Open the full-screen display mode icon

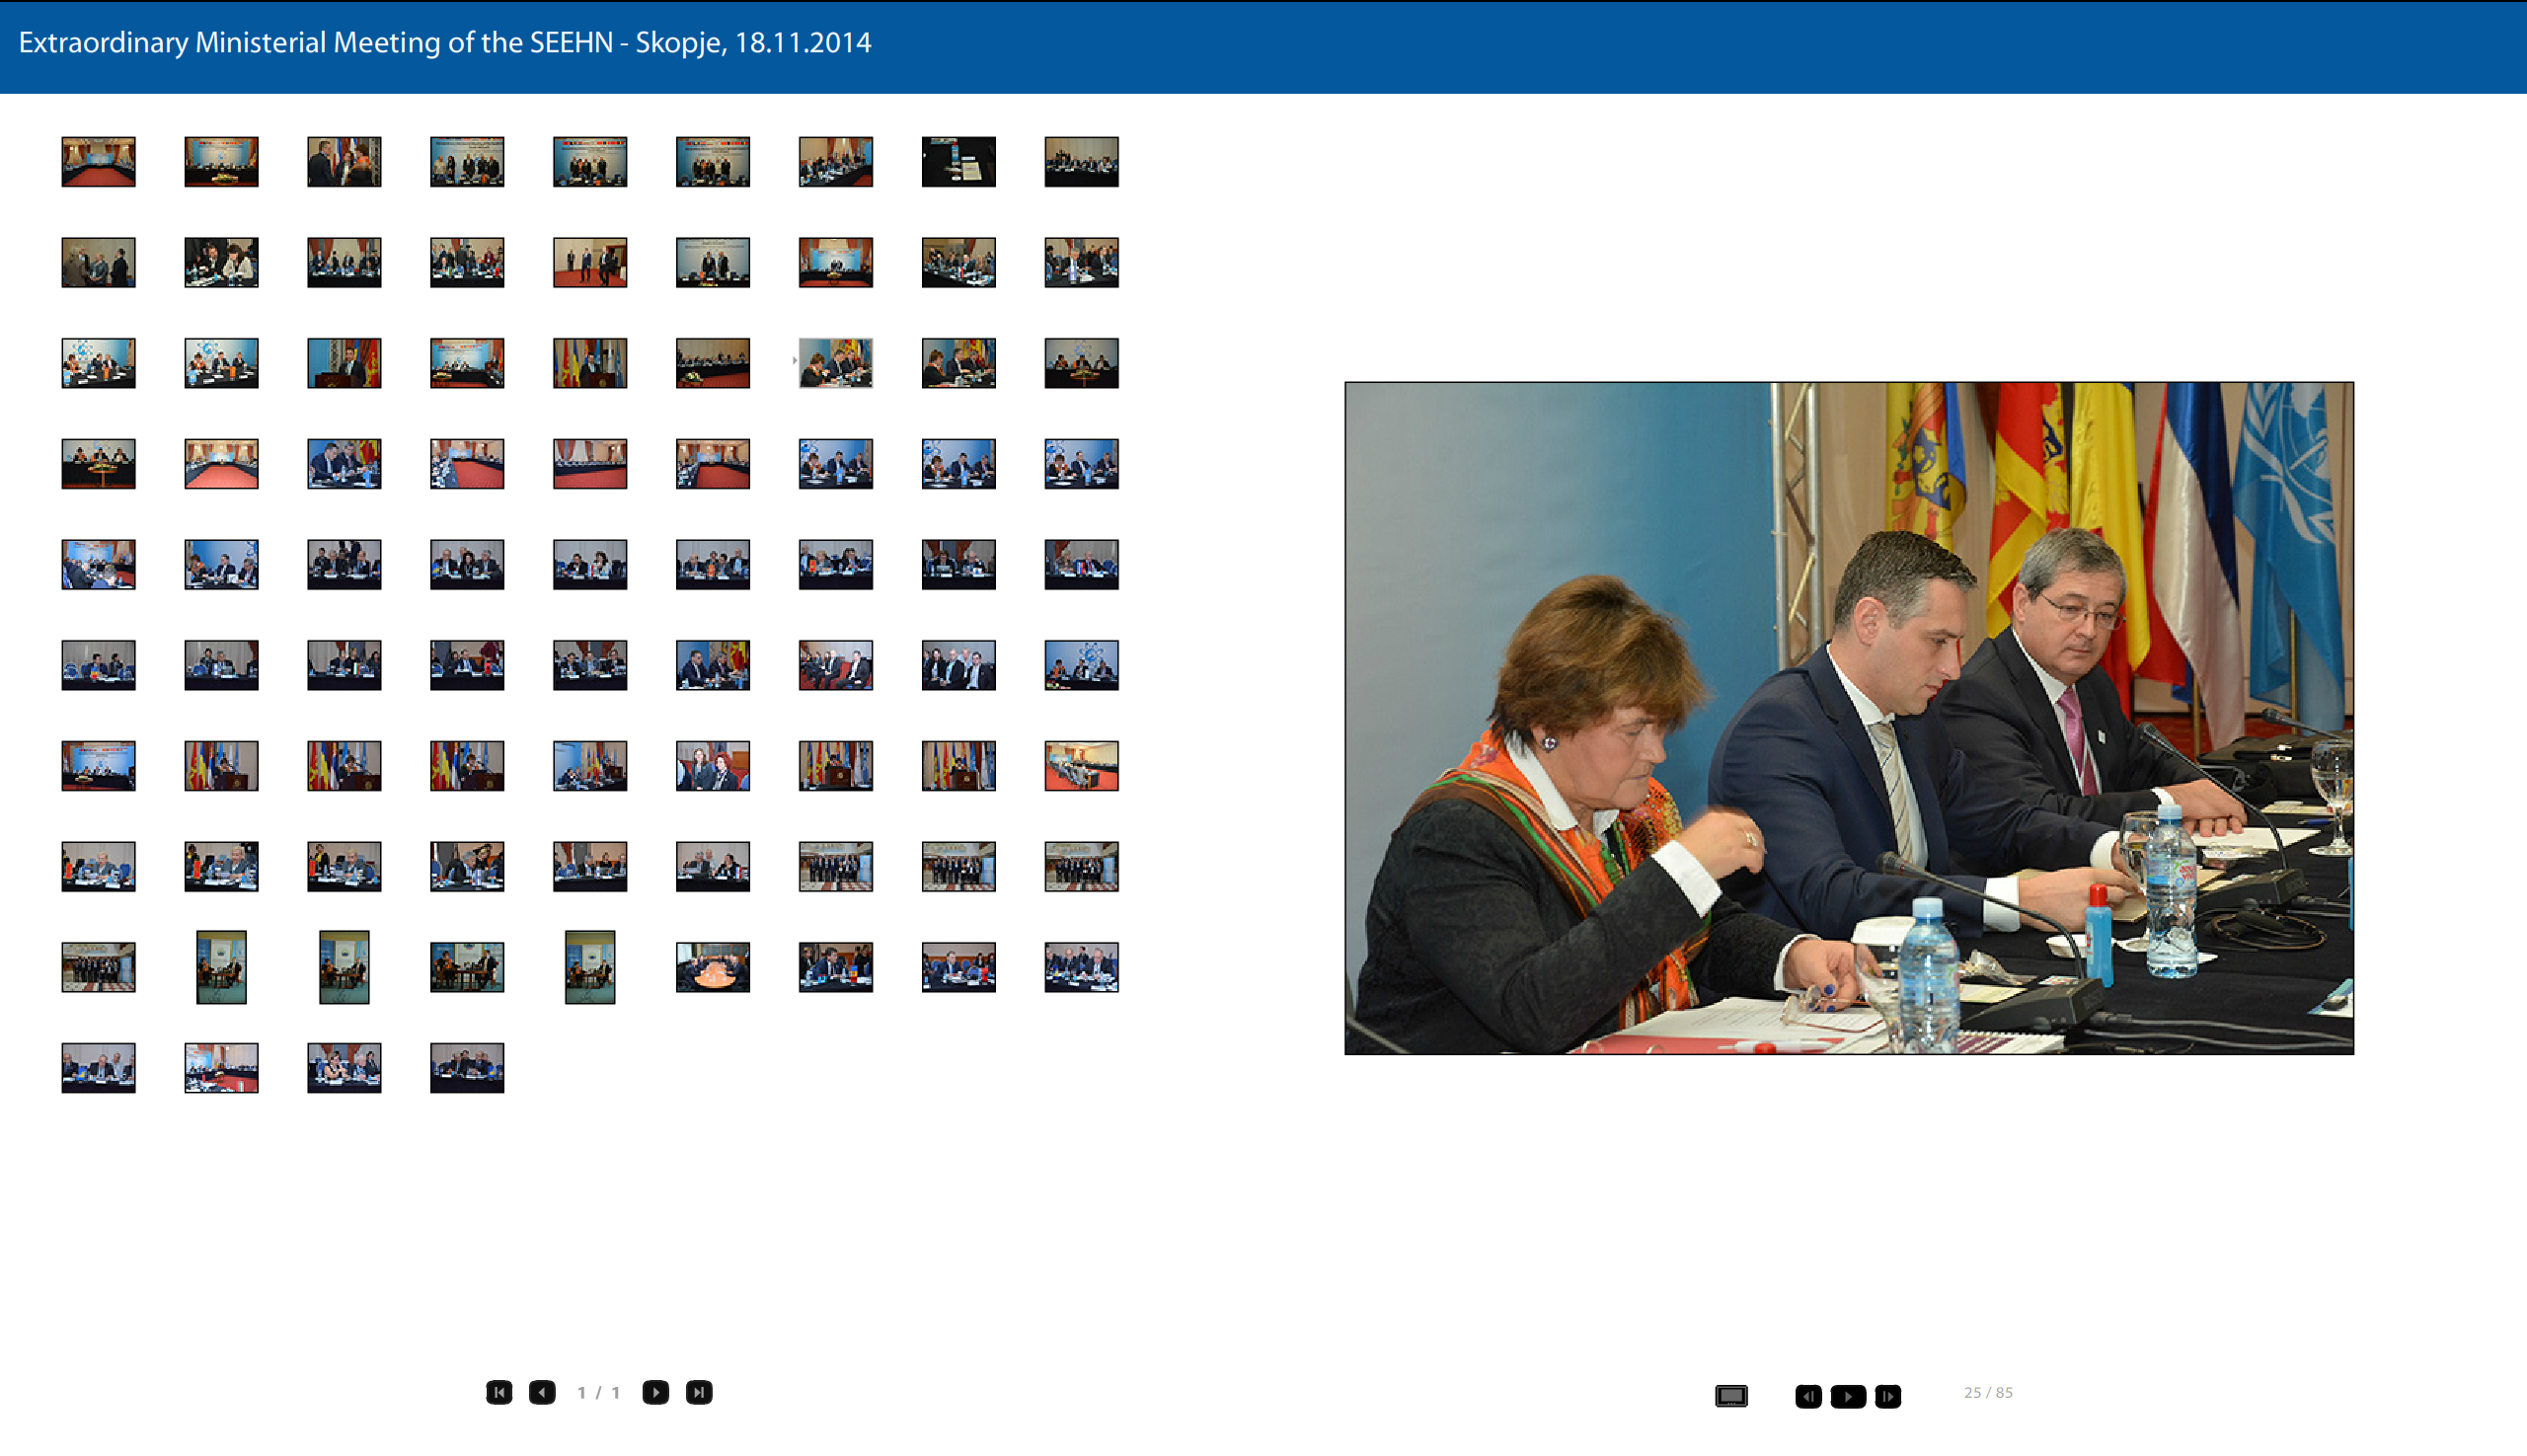click(1731, 1395)
